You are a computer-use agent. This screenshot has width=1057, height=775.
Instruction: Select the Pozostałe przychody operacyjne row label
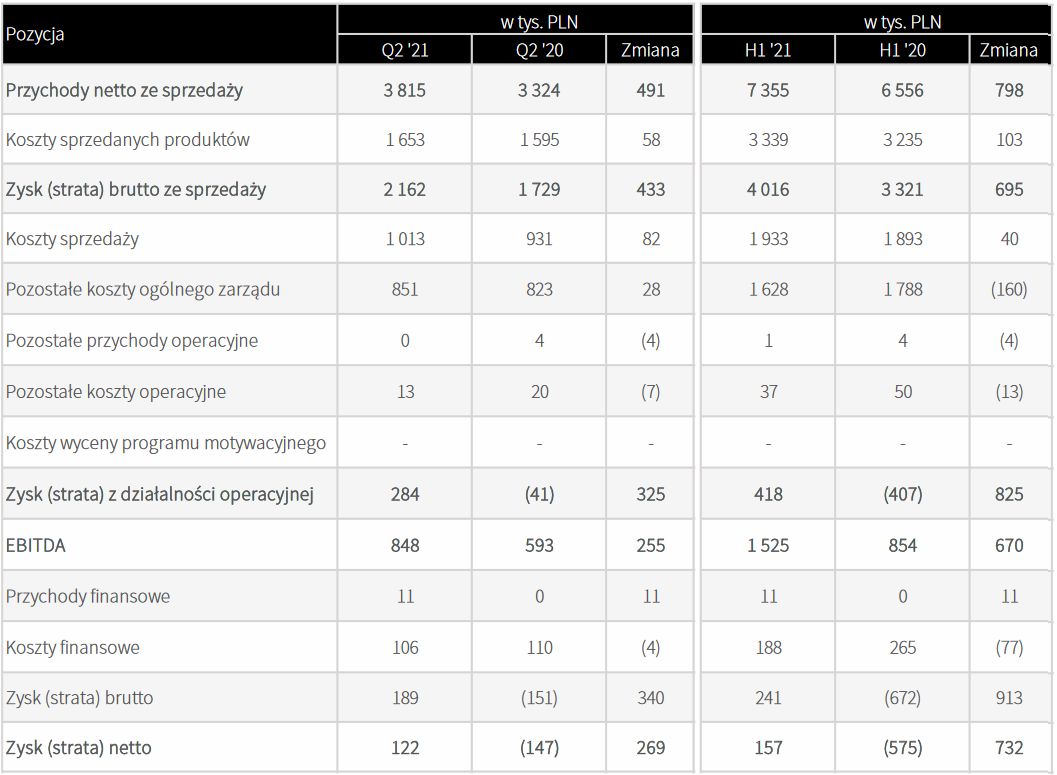[x=132, y=340]
